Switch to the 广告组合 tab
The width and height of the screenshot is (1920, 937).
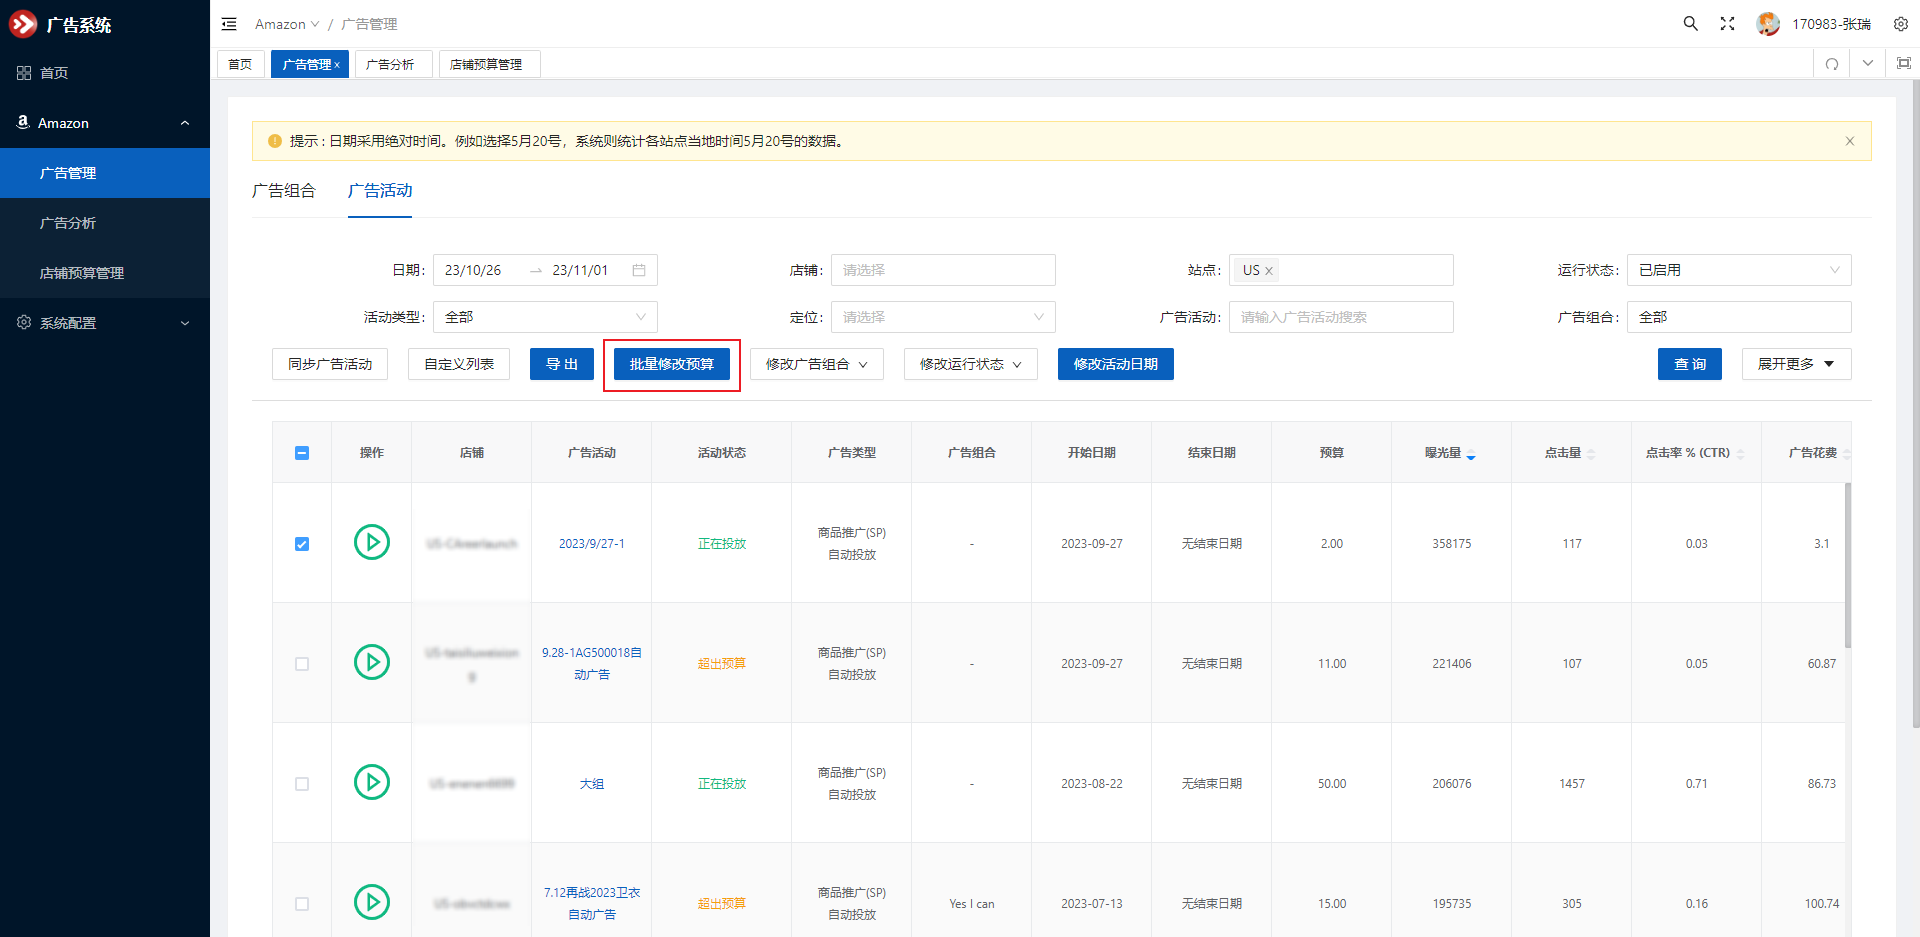point(284,191)
